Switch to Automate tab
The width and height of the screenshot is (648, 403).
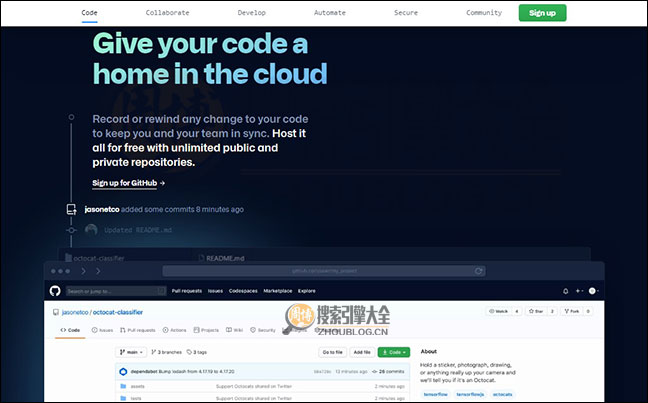click(330, 13)
